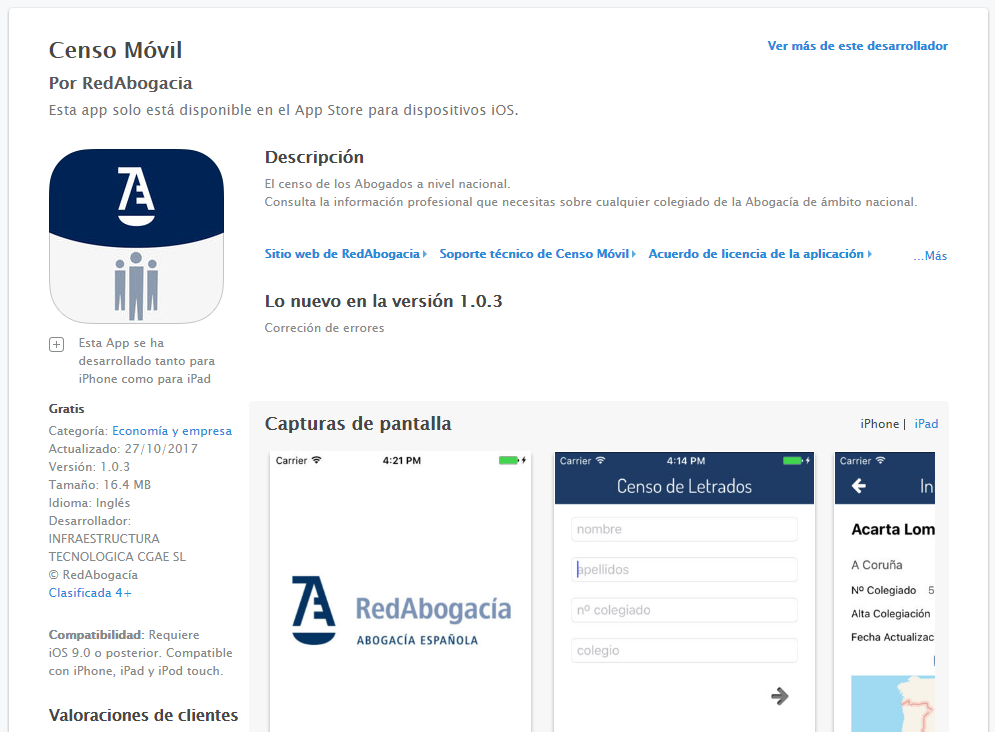
Task: Open Soporte técnico de Censo Móvil link
Action: (x=535, y=254)
